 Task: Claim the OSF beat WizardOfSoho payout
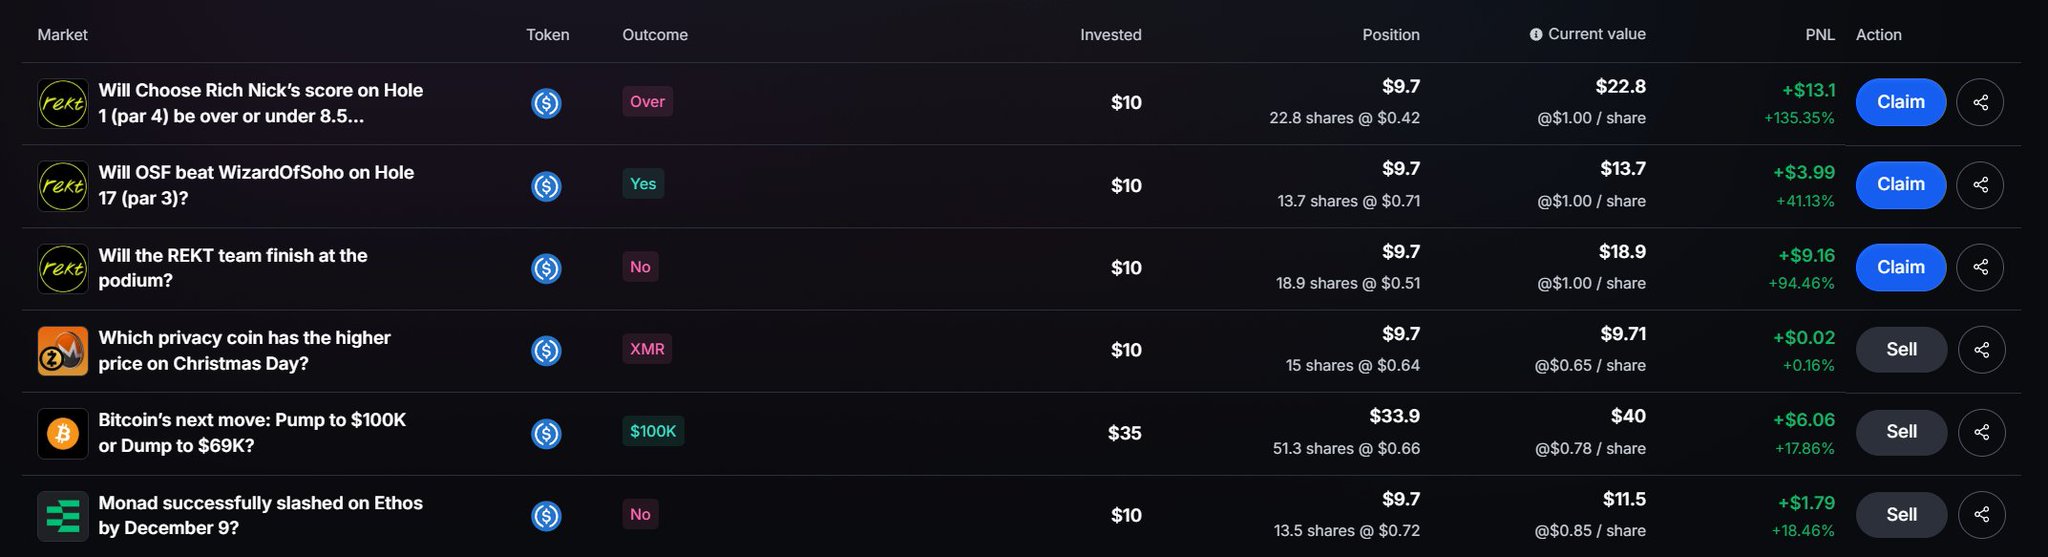[x=1900, y=185]
